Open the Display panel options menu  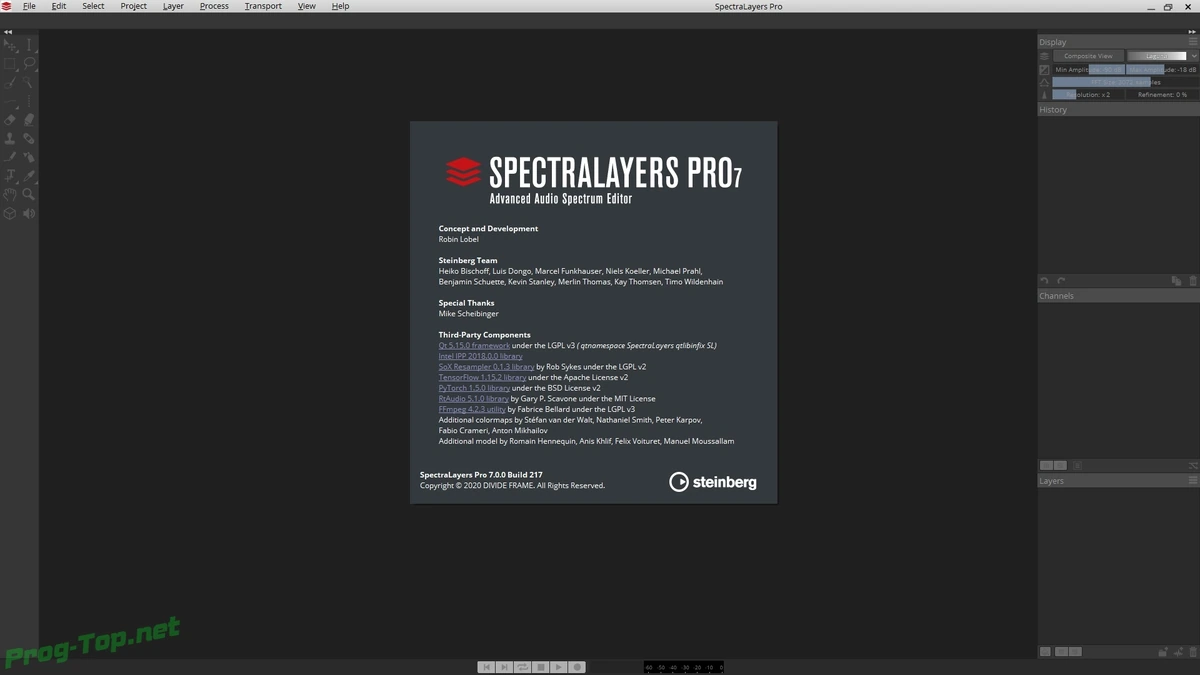pyautogui.click(x=1193, y=42)
